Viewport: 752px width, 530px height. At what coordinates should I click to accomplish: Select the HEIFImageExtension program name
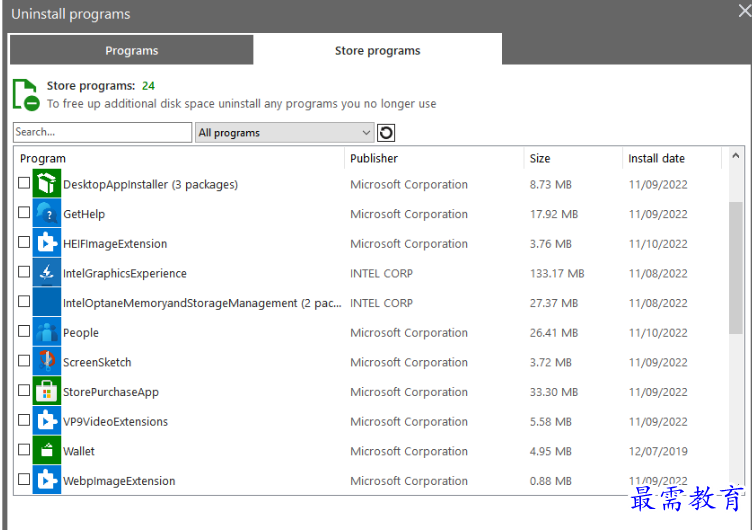(x=115, y=244)
